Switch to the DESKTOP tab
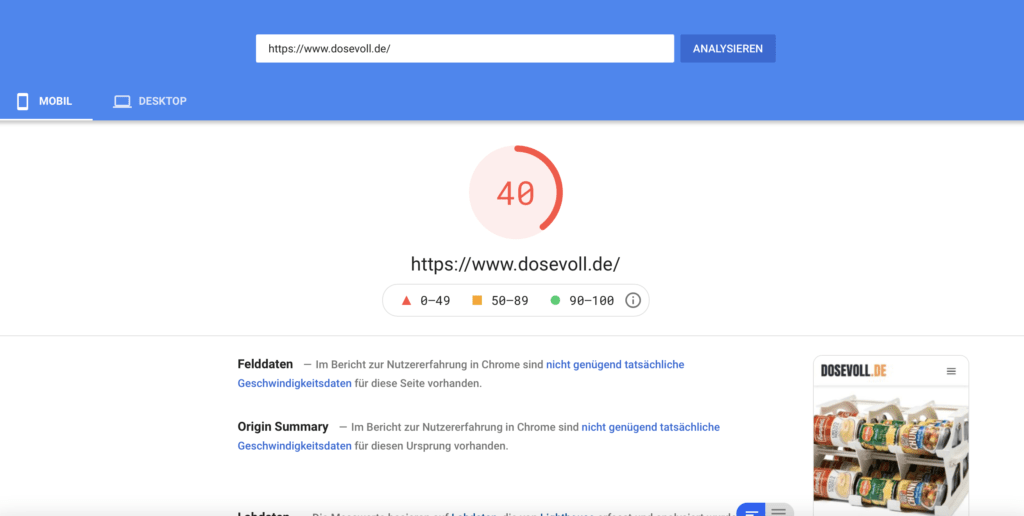This screenshot has height=516, width=1024. [x=150, y=101]
